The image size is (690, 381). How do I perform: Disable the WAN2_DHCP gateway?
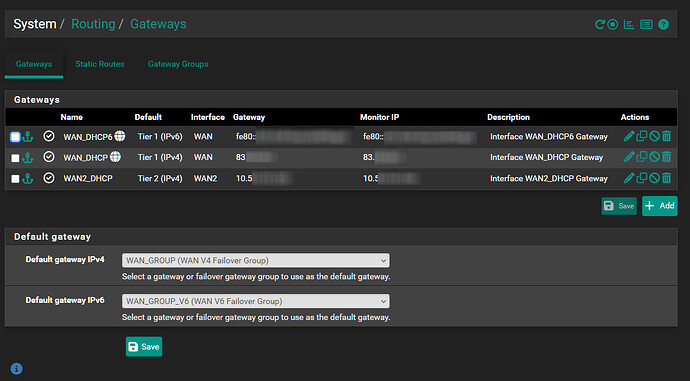click(x=654, y=178)
